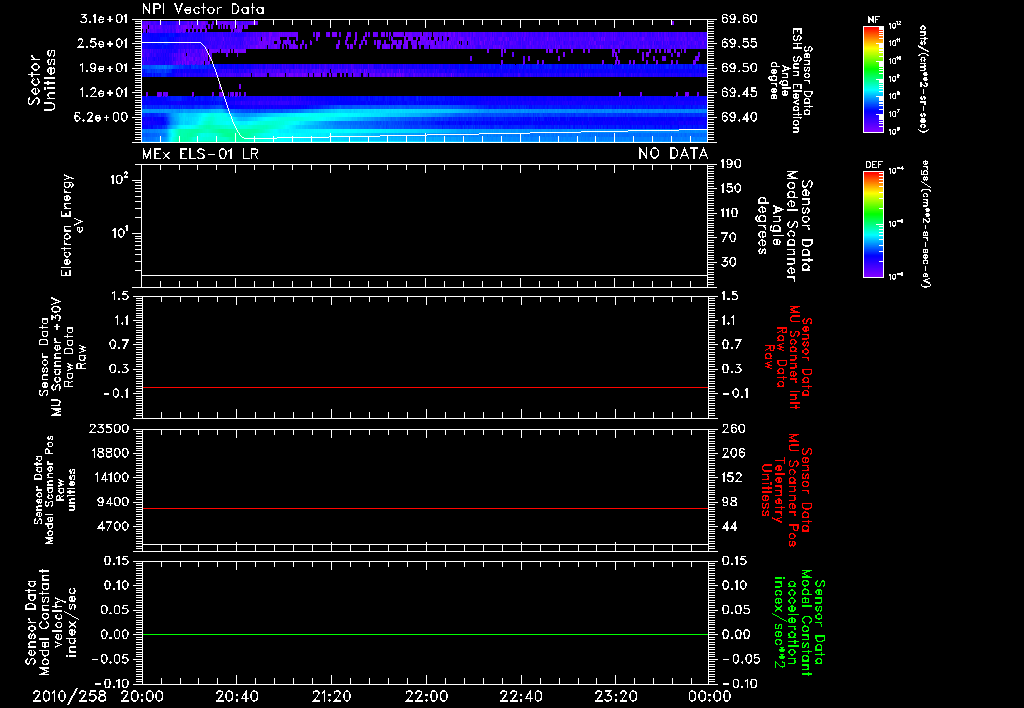Select the 20:40 time axis tick label
The height and width of the screenshot is (708, 1024).
pos(236,696)
